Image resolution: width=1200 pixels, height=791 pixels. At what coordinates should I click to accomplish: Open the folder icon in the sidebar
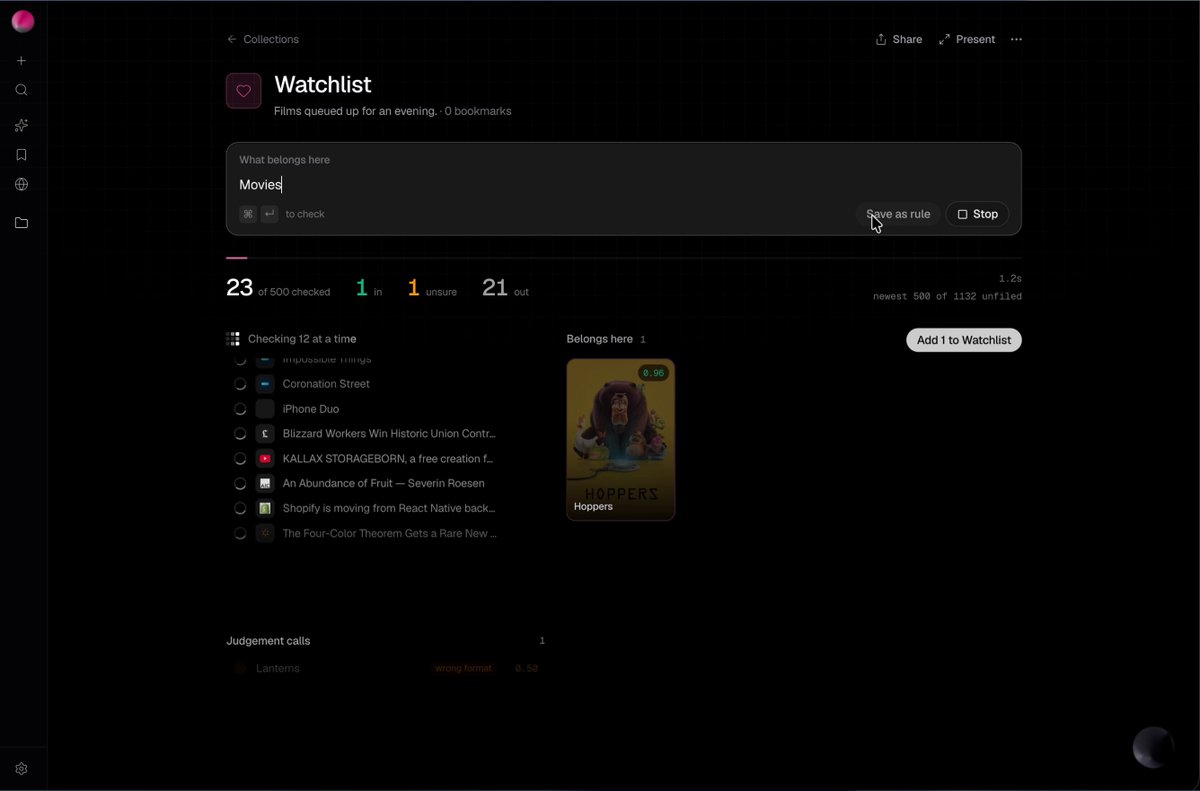click(21, 223)
